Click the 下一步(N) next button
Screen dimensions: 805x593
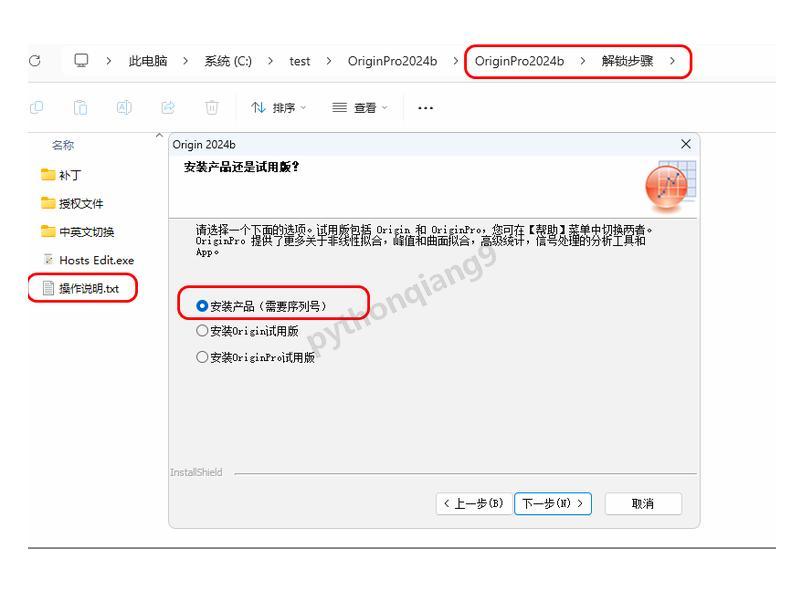(x=553, y=503)
